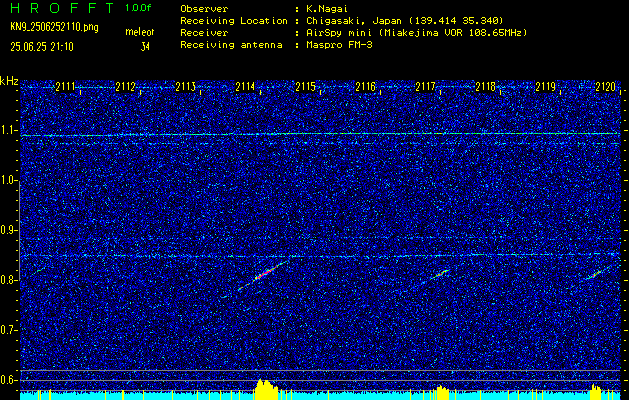Select filename KN9_2506252110.png

pyautogui.click(x=54, y=27)
